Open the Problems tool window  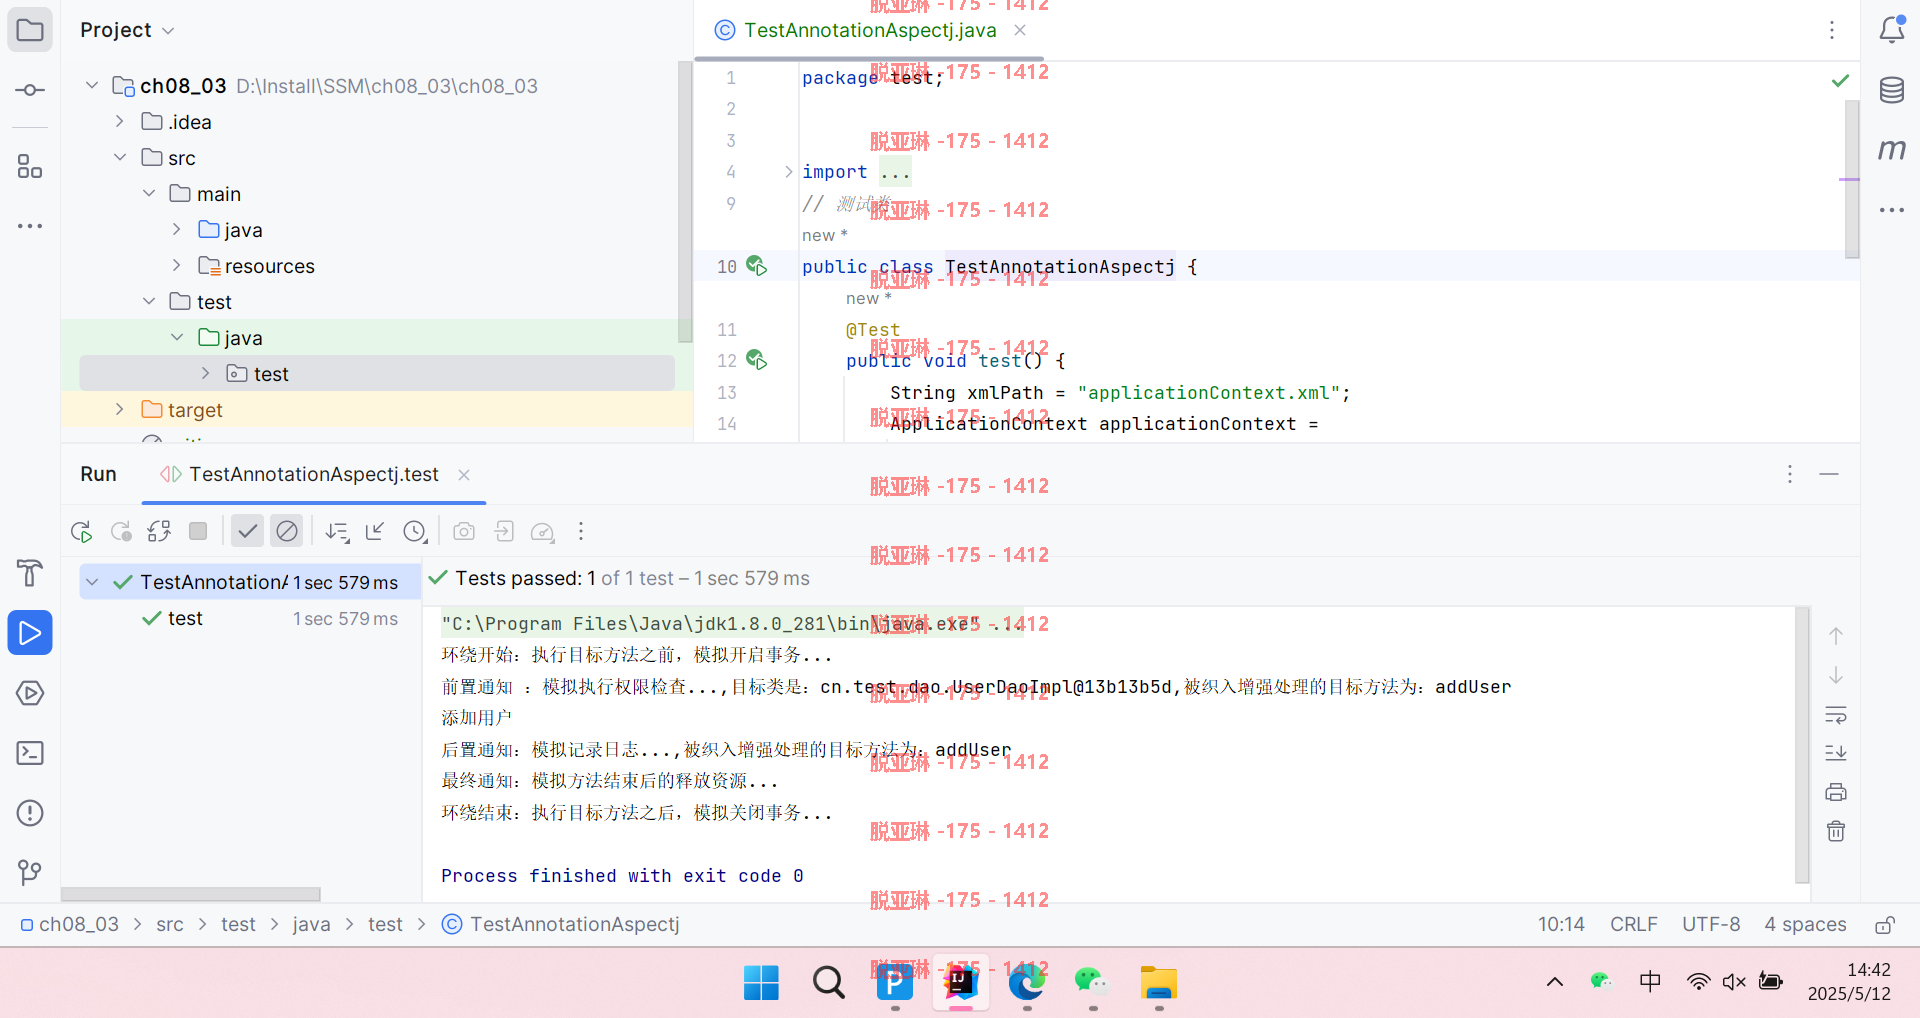(30, 813)
